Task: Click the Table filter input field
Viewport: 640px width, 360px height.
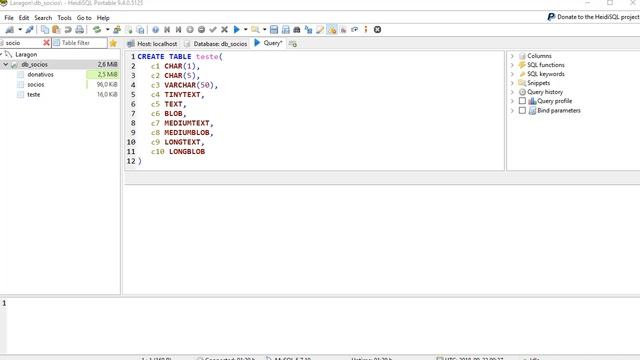Action: pos(80,43)
